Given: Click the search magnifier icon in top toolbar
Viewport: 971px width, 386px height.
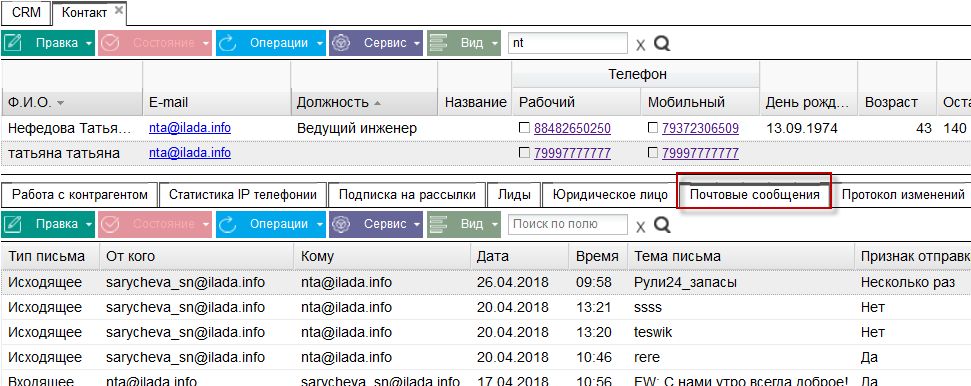Looking at the screenshot, I should tap(662, 43).
